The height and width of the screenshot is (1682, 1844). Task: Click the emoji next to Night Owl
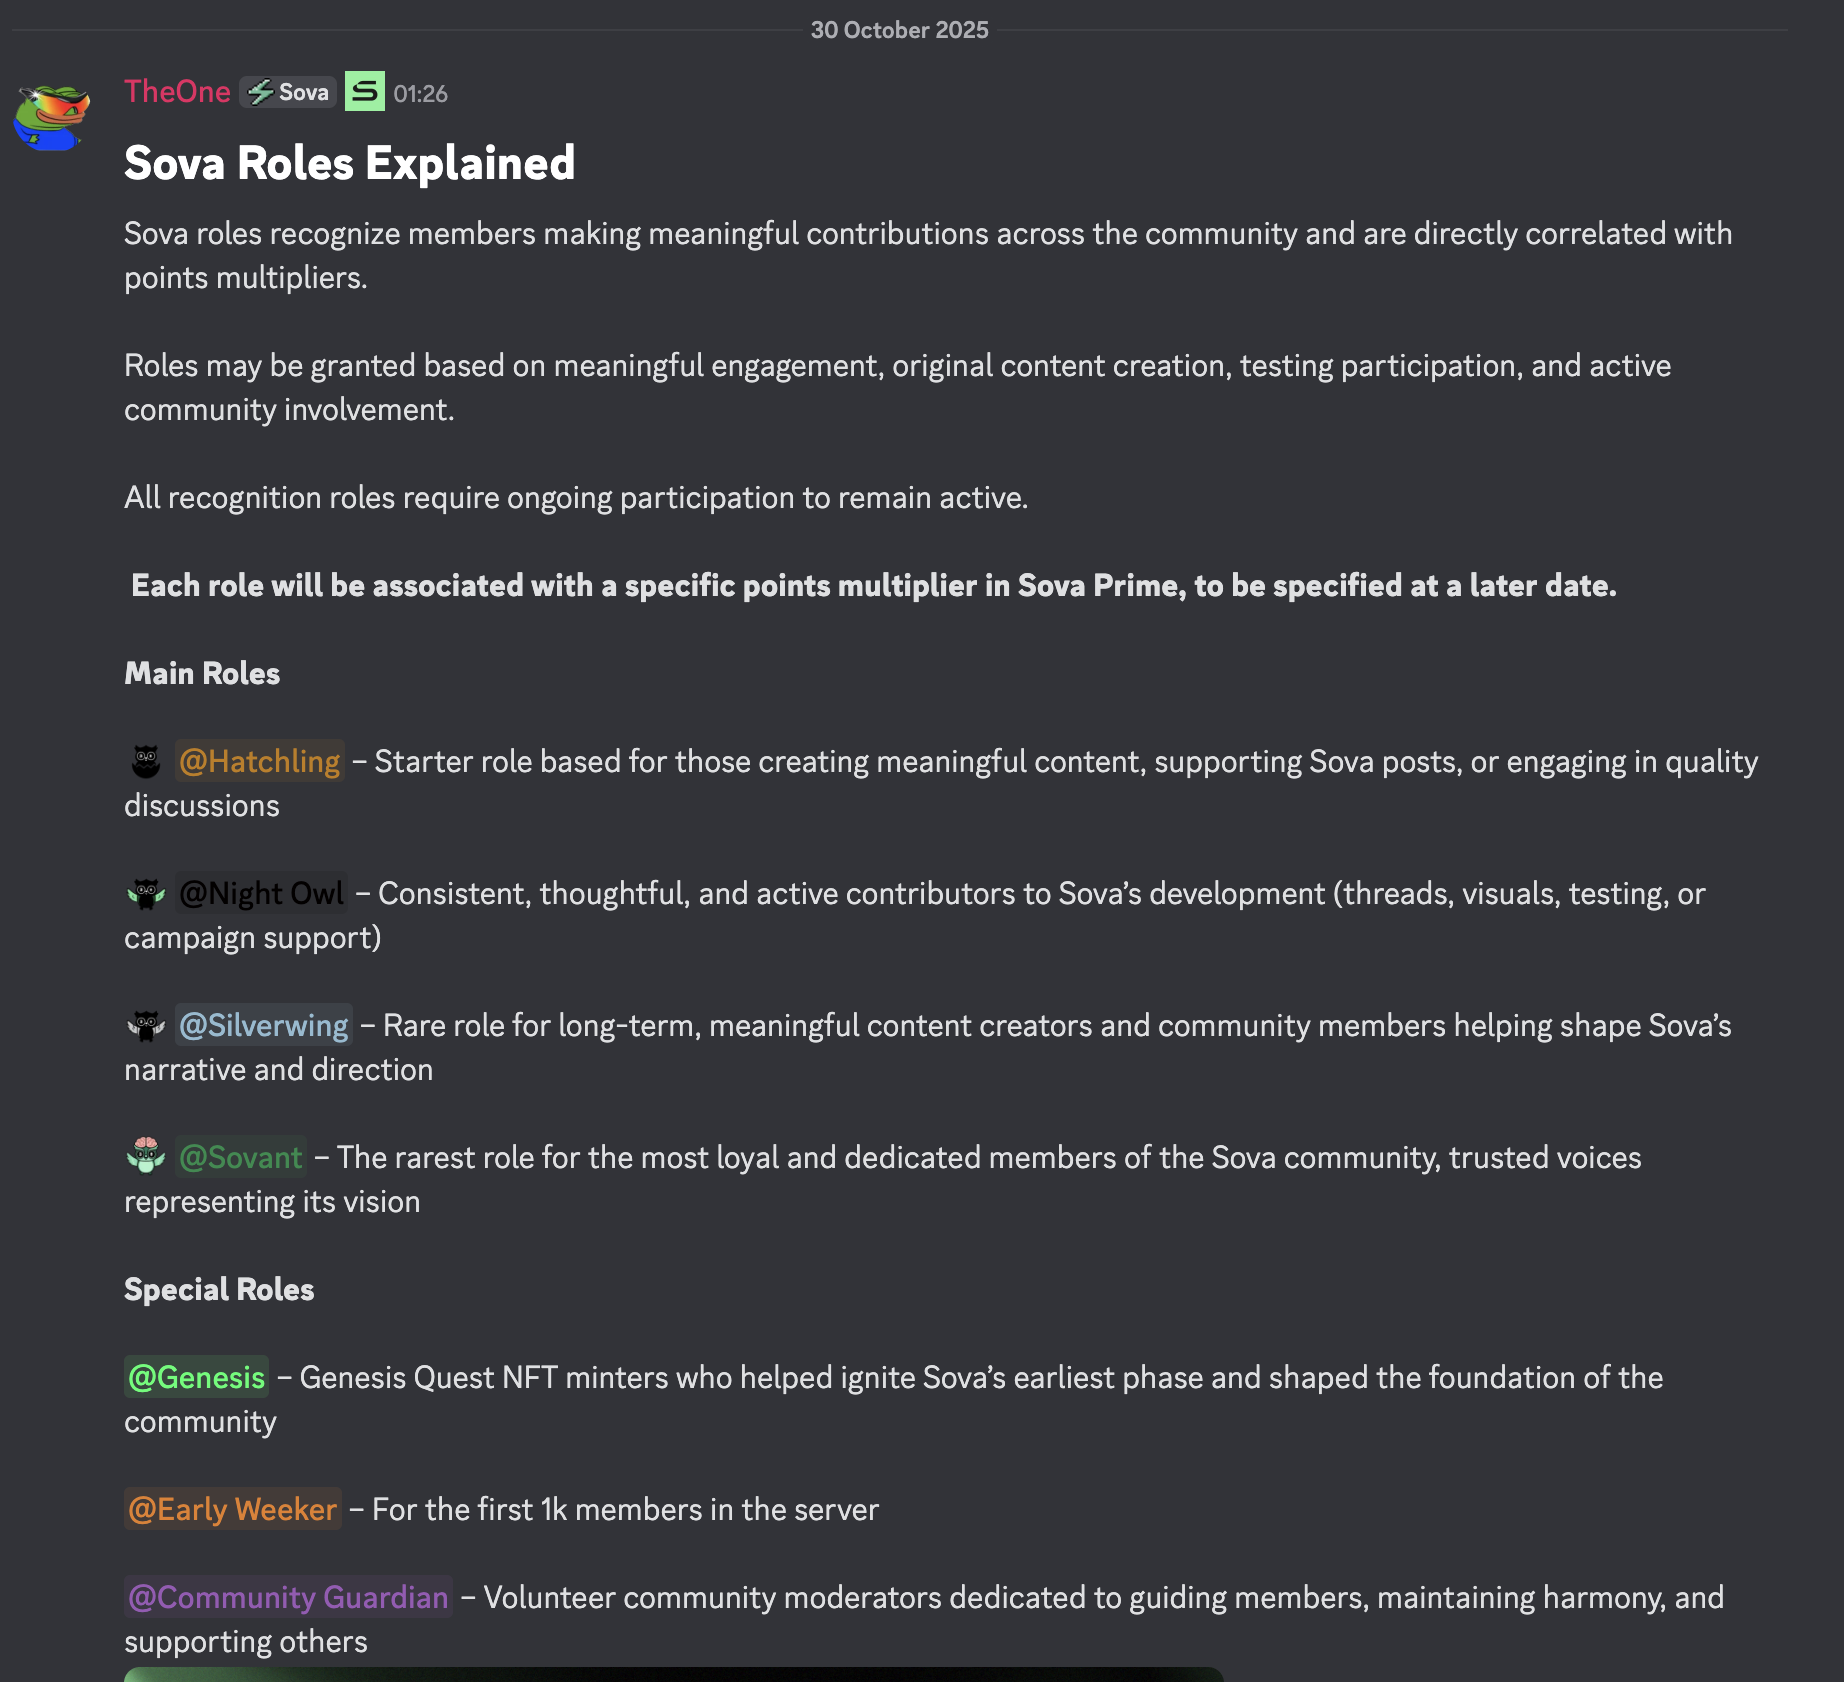146,894
